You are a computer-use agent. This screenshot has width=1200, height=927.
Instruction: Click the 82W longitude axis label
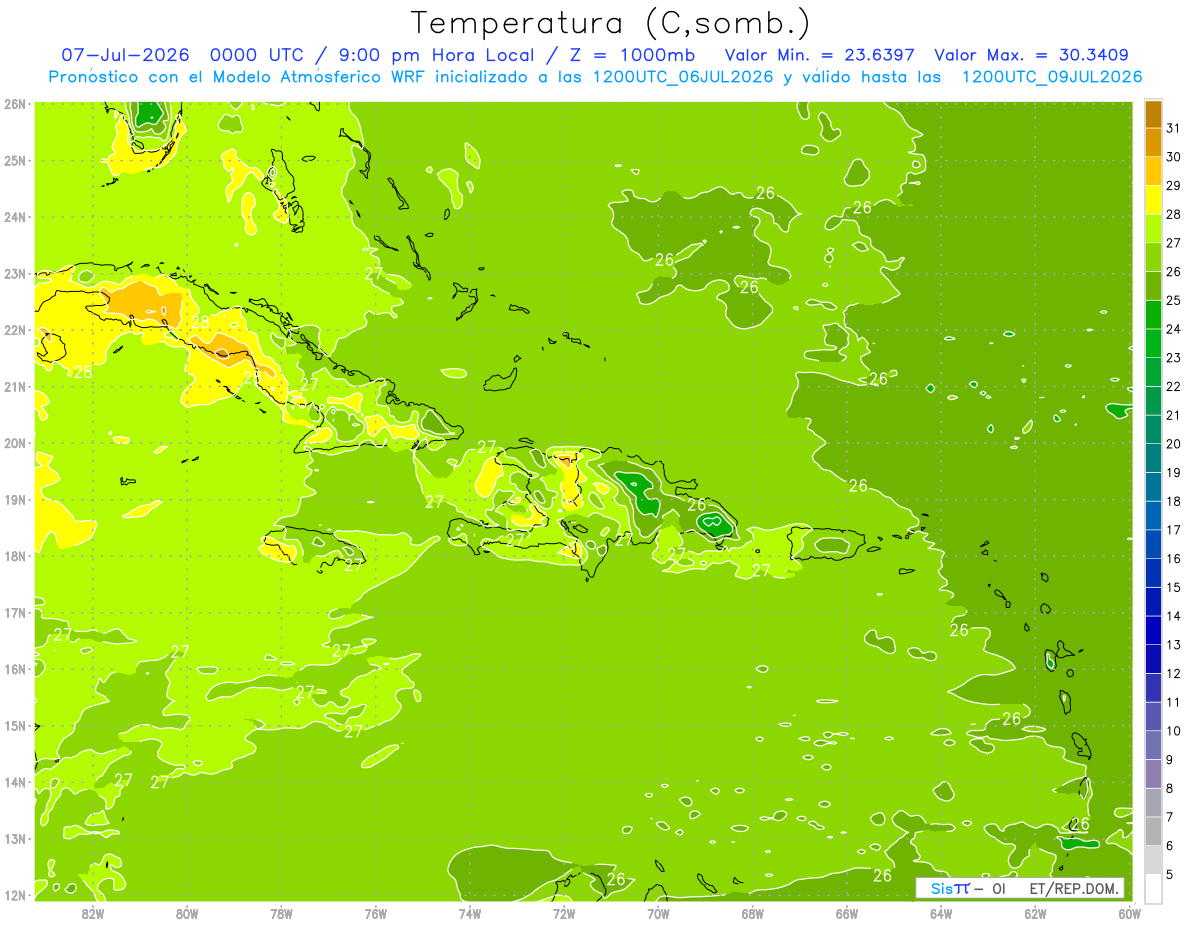point(92,914)
